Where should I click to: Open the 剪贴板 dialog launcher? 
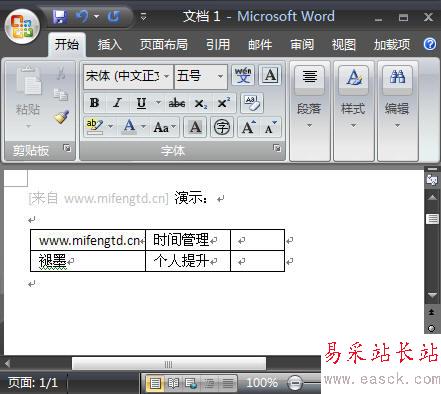(x=67, y=148)
